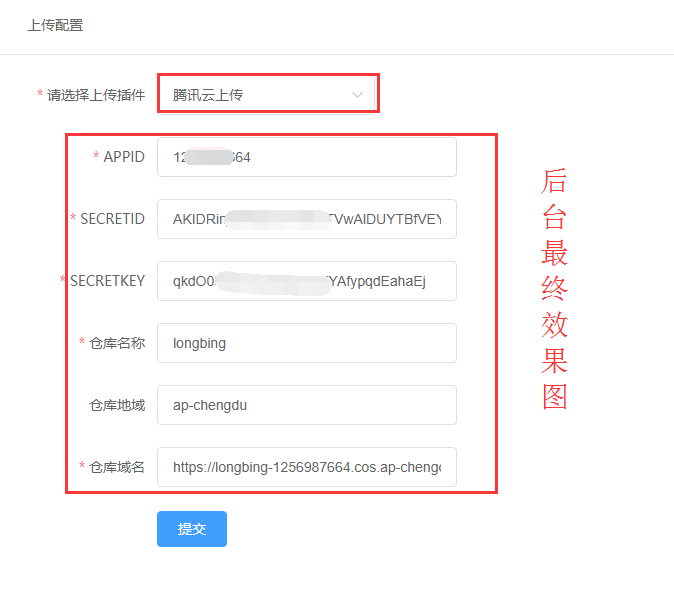Click the 仓库域名 label

click(x=117, y=467)
